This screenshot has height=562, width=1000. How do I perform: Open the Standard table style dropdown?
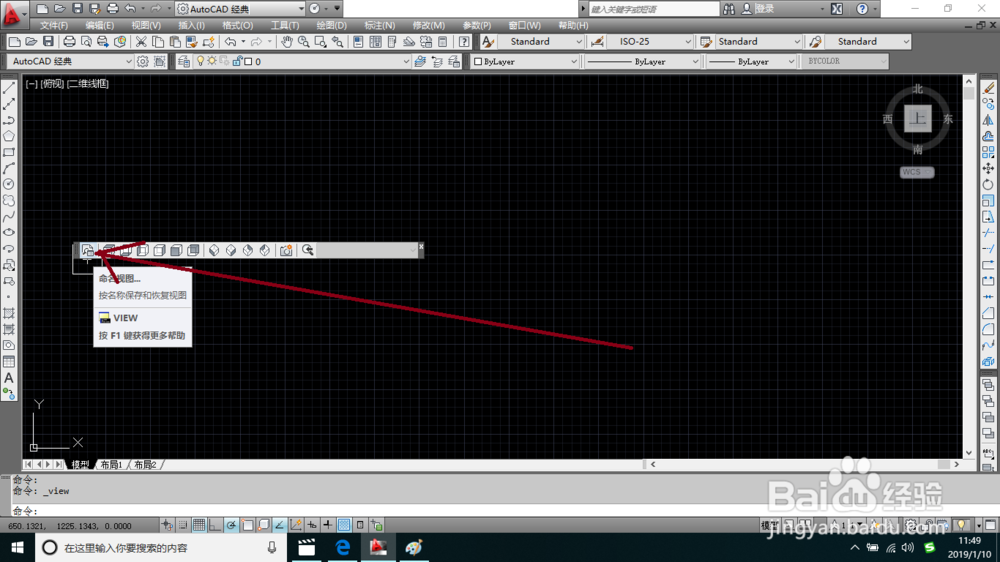(x=758, y=41)
